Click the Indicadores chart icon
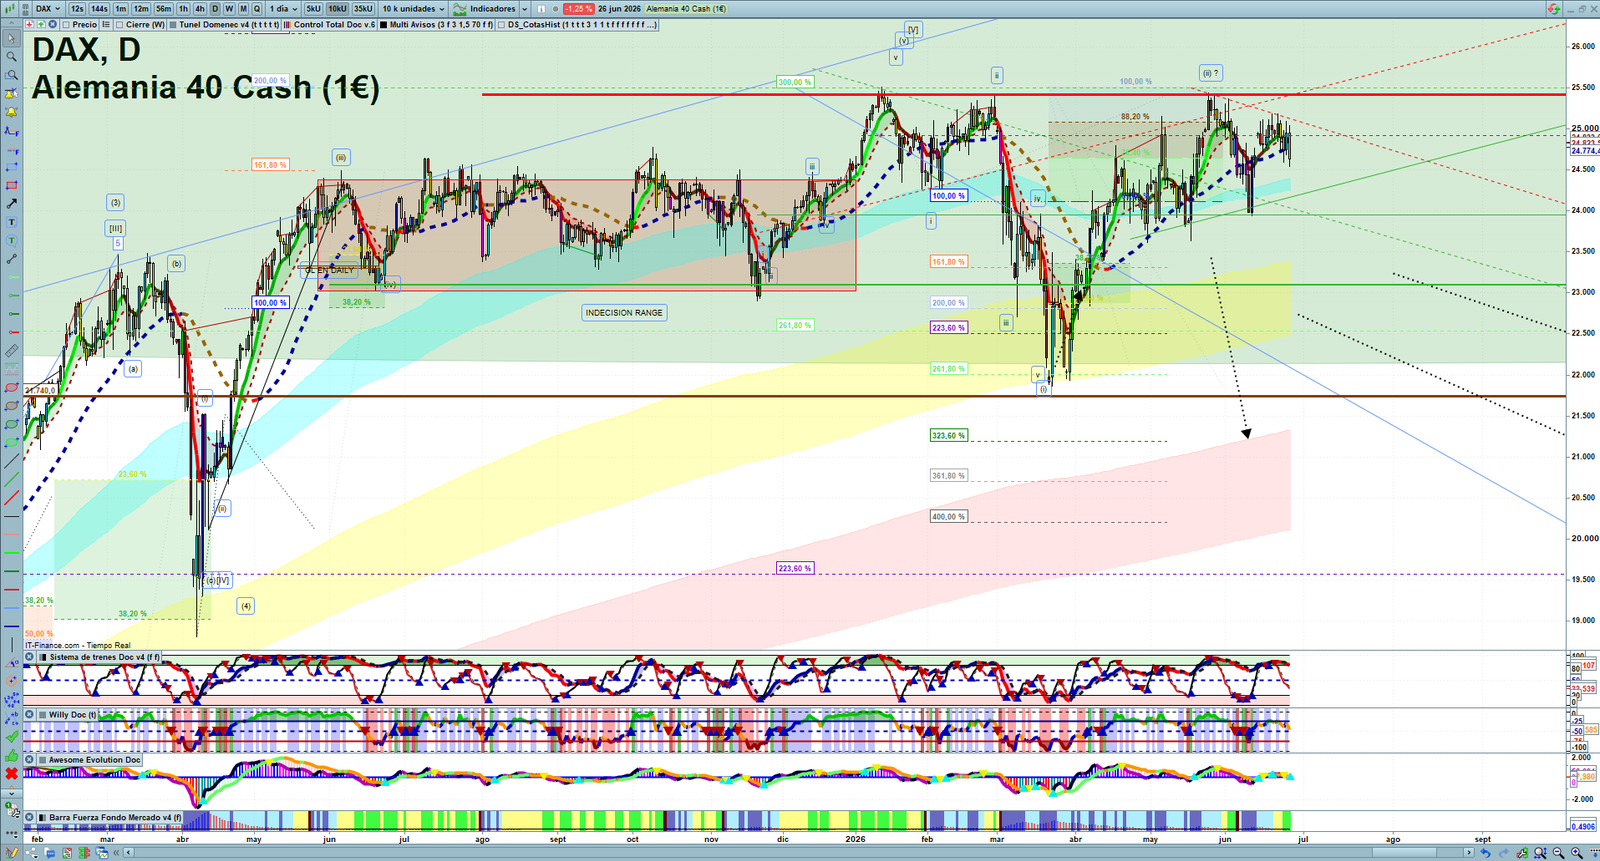 point(460,9)
